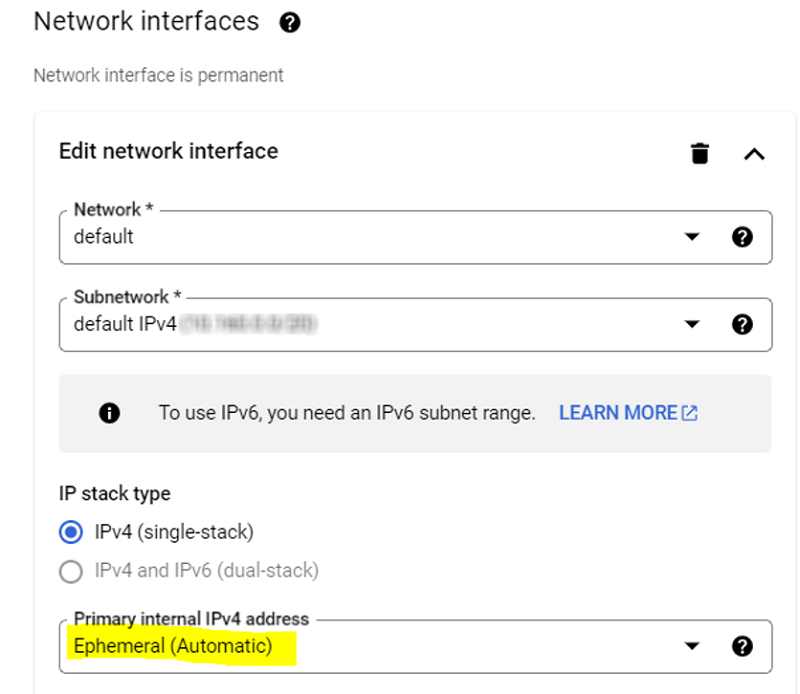
Task: Click the "IPv4 (single-stack)" label text
Action: click(x=173, y=531)
